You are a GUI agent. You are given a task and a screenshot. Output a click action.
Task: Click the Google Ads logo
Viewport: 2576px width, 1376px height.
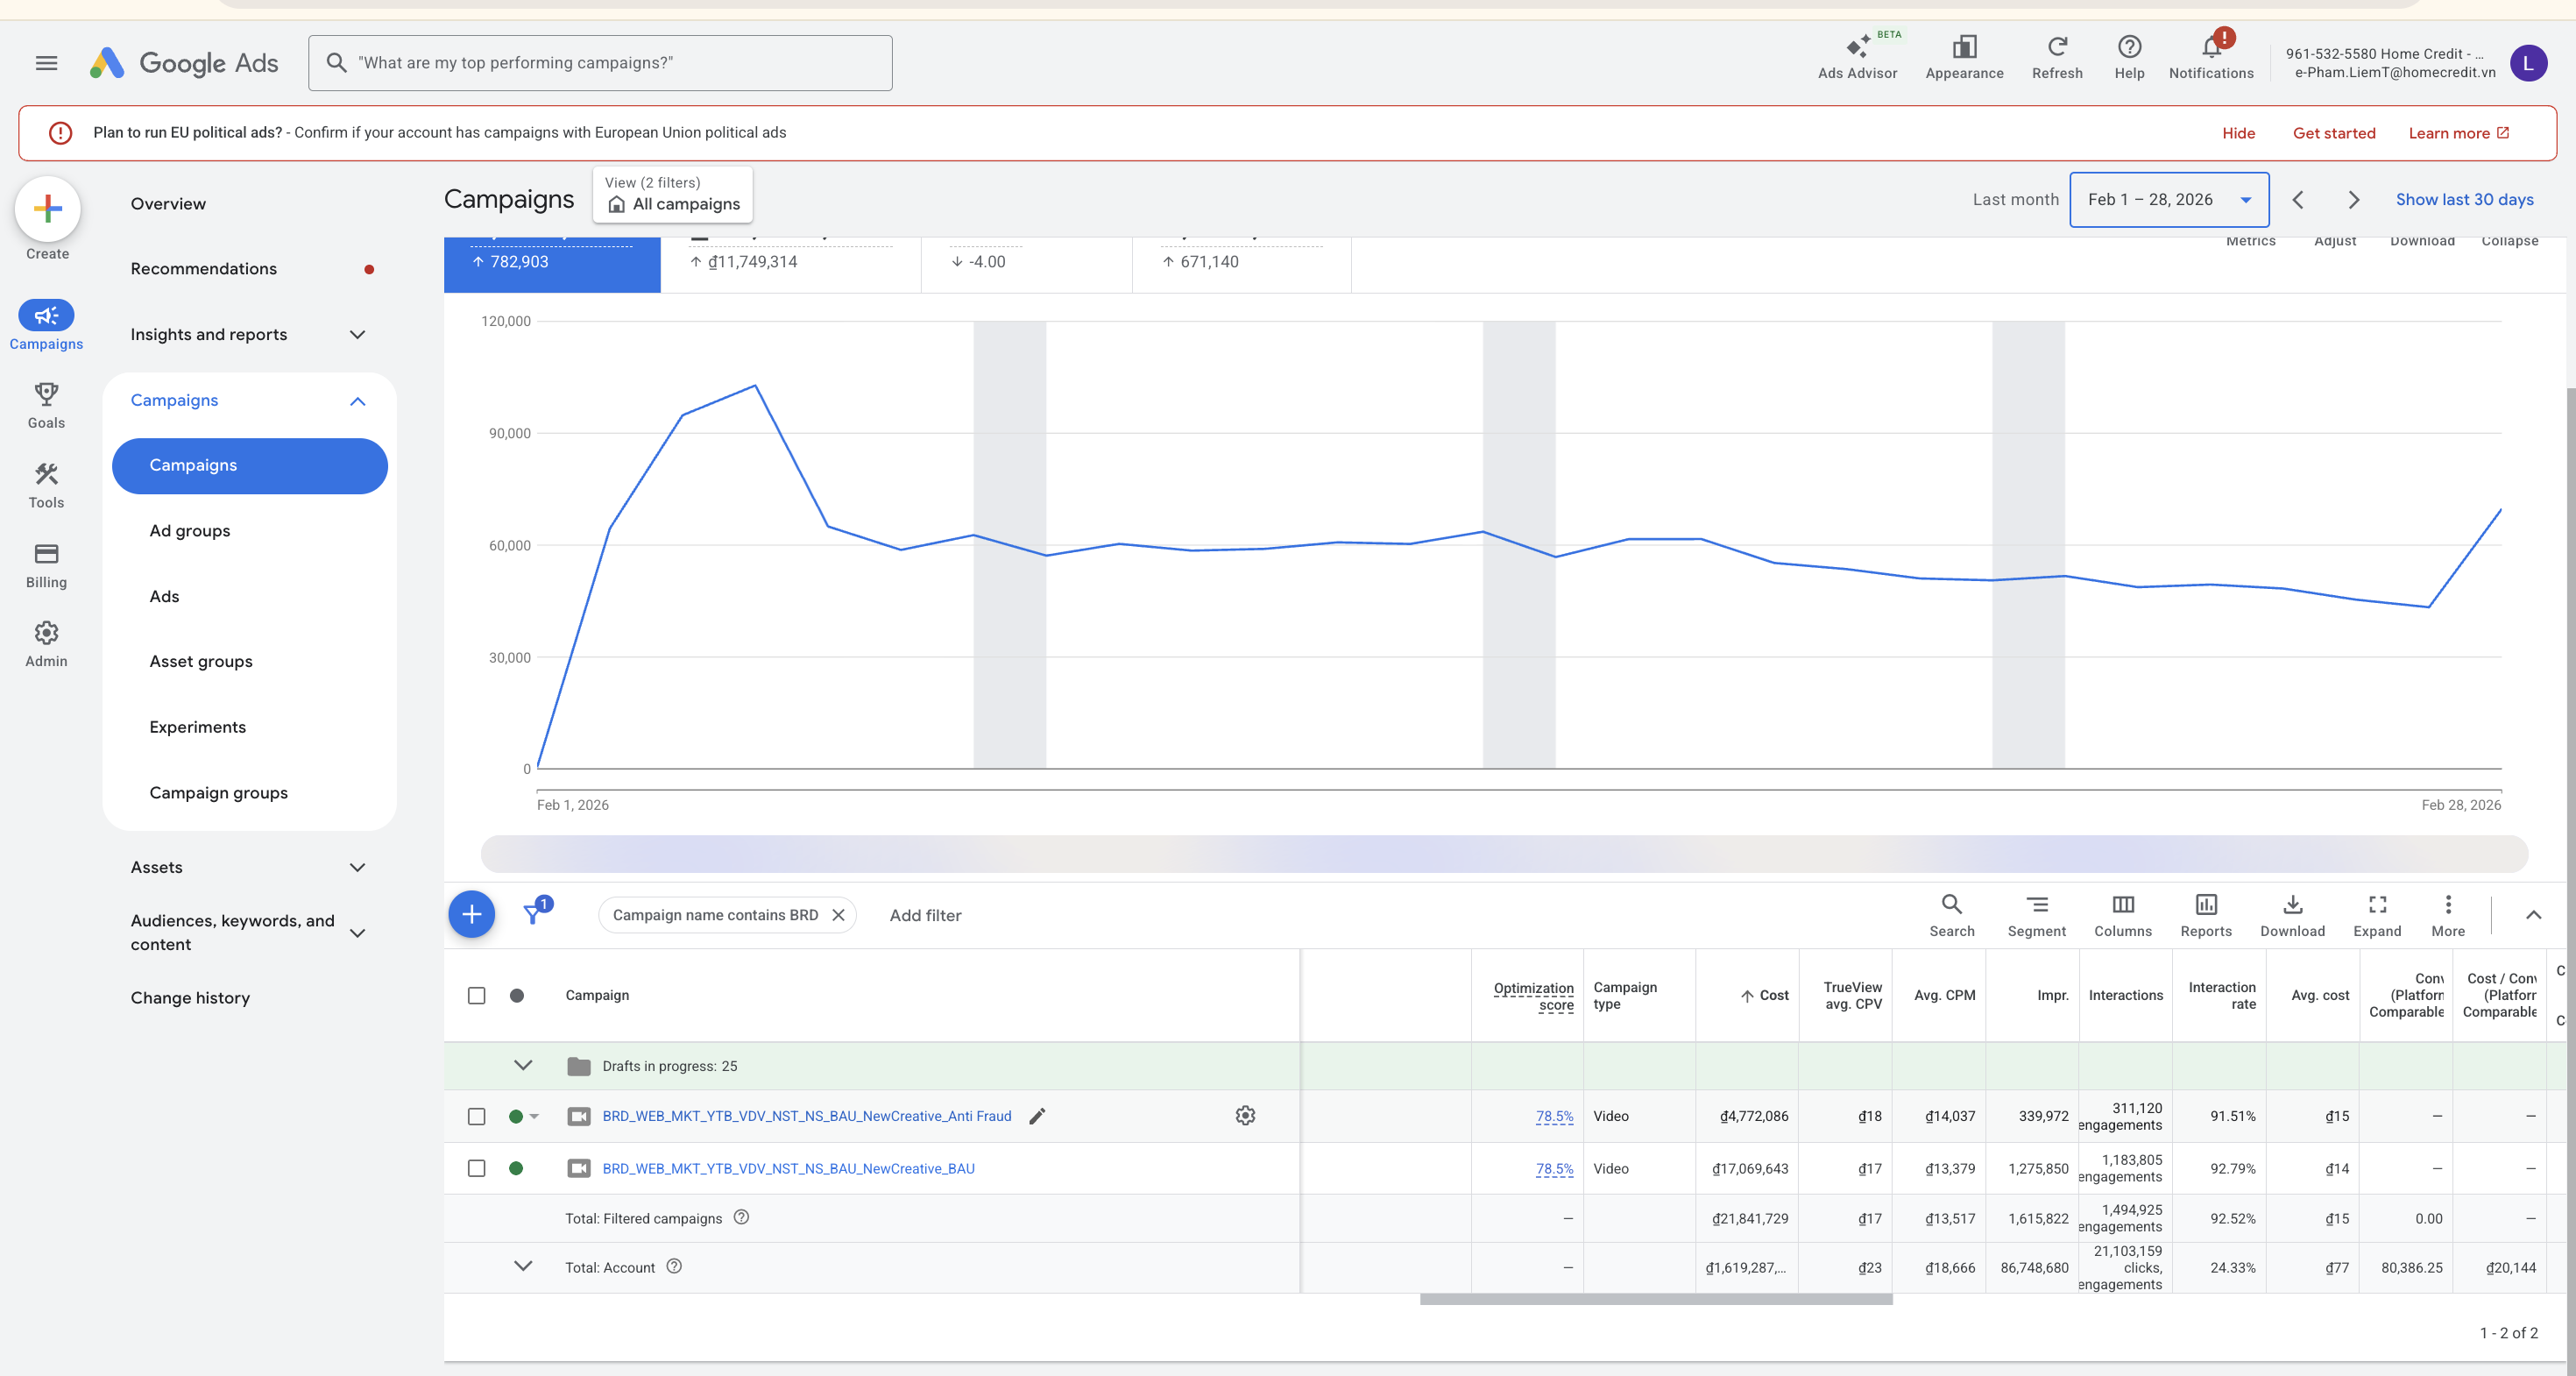[184, 63]
